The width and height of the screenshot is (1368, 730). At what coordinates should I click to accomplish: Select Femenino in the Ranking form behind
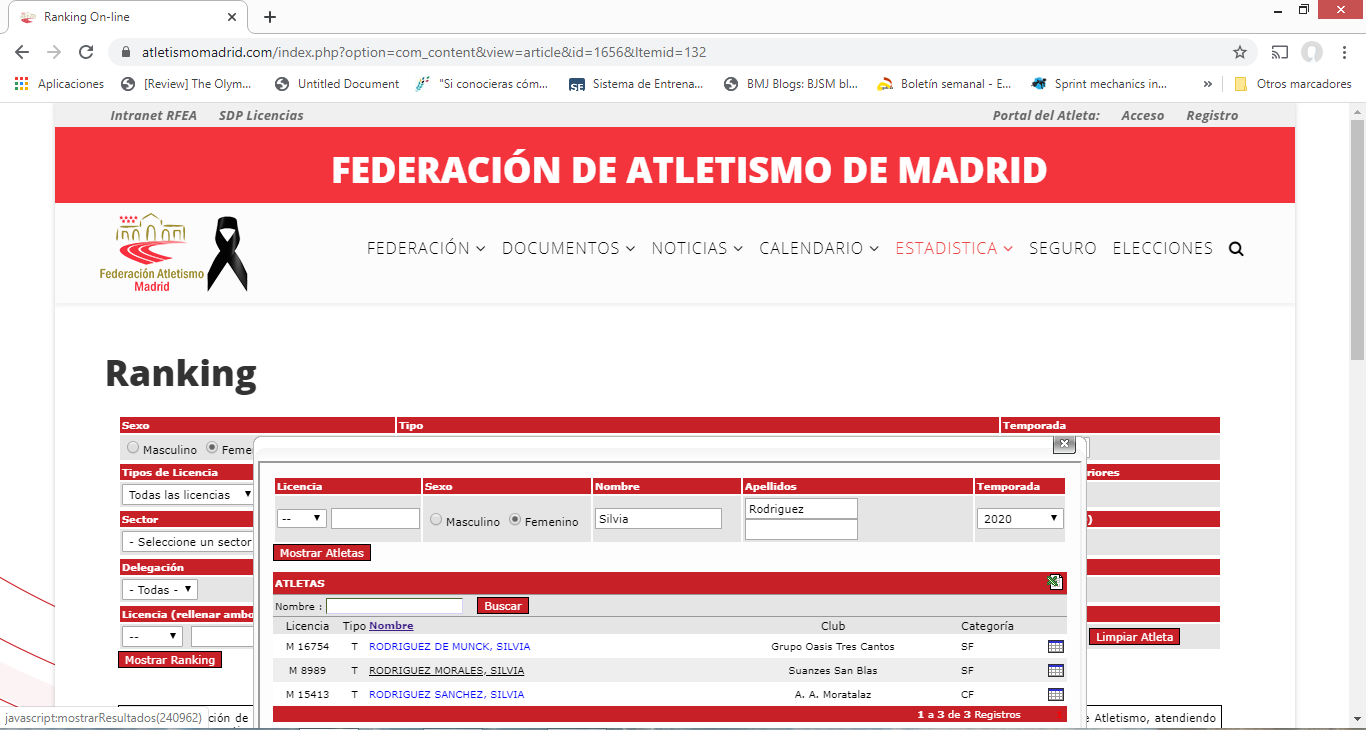[x=212, y=448]
